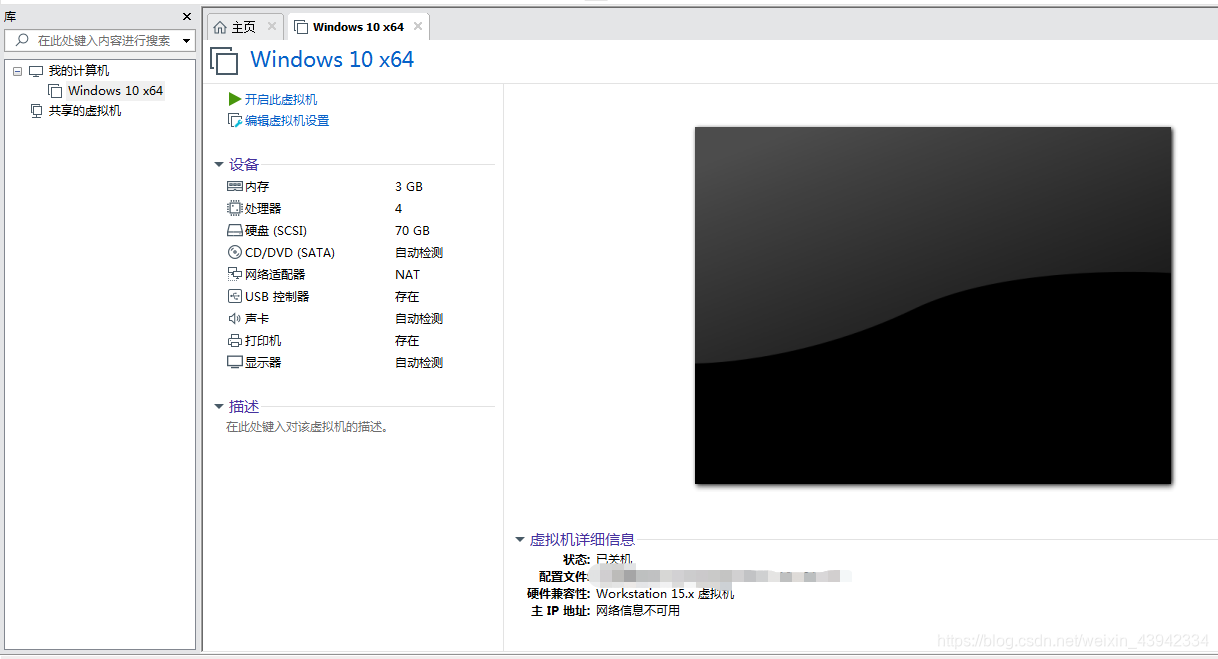Click Workstation 15.x 虚拟机 compatibility text
Screen dimensions: 1218x659
tap(665, 594)
